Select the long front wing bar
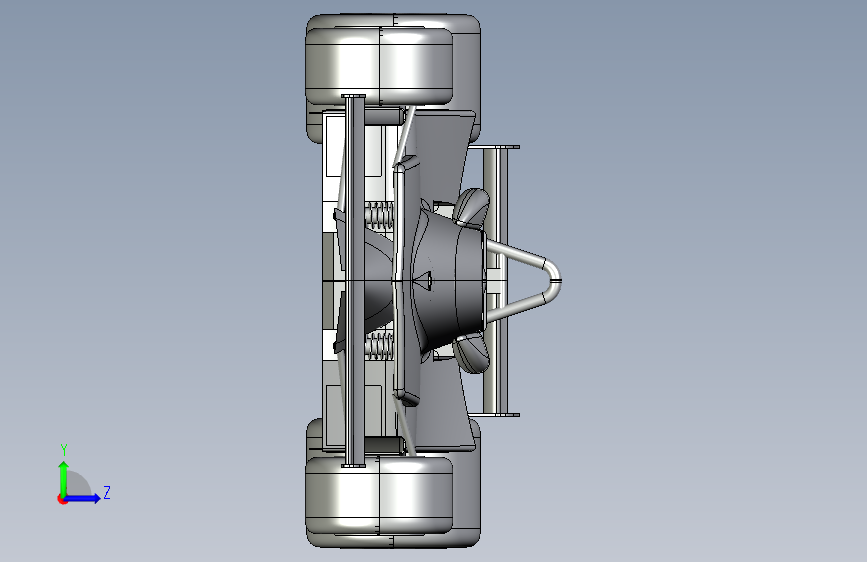The height and width of the screenshot is (562, 867). coord(354,281)
